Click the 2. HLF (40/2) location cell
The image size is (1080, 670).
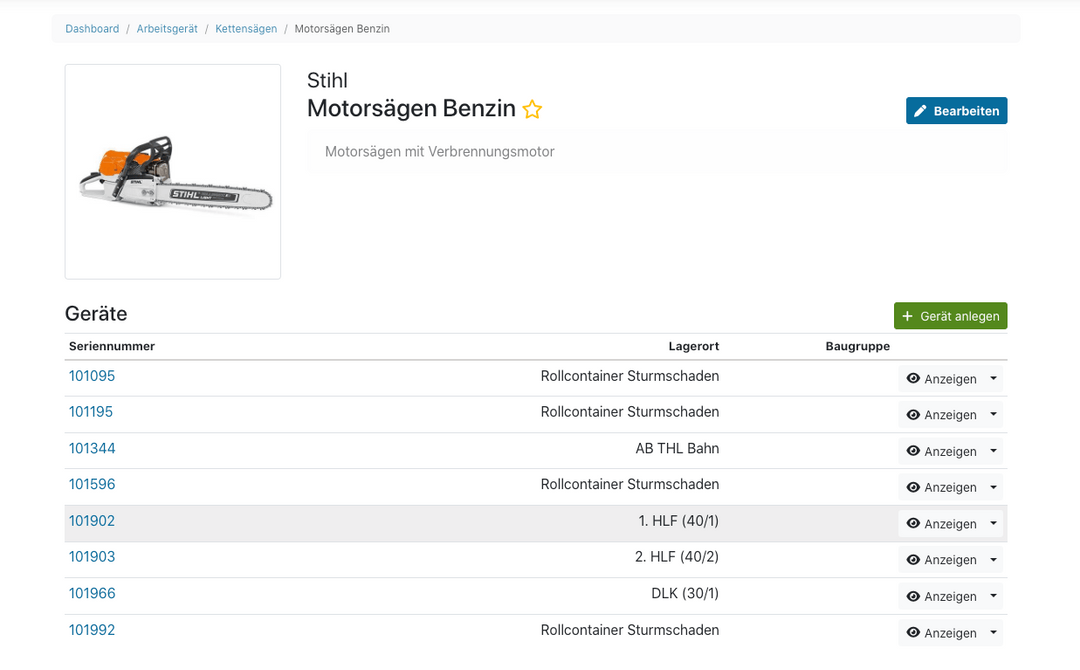[676, 556]
